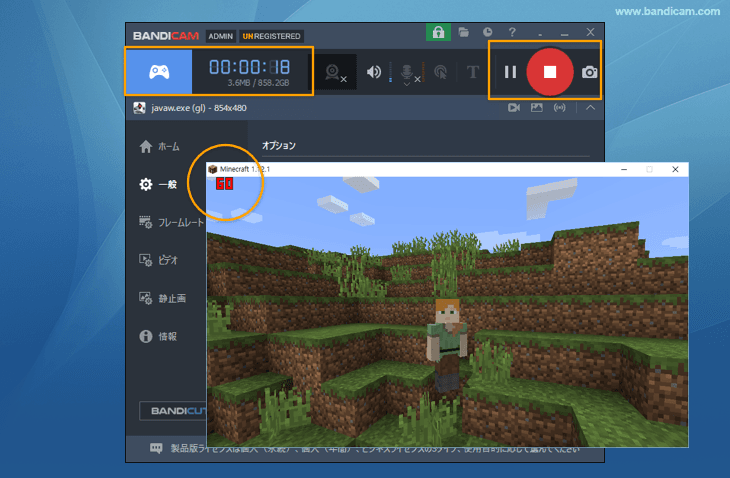Select the game recording mode gamepad icon
The image size is (730, 478).
tap(159, 71)
